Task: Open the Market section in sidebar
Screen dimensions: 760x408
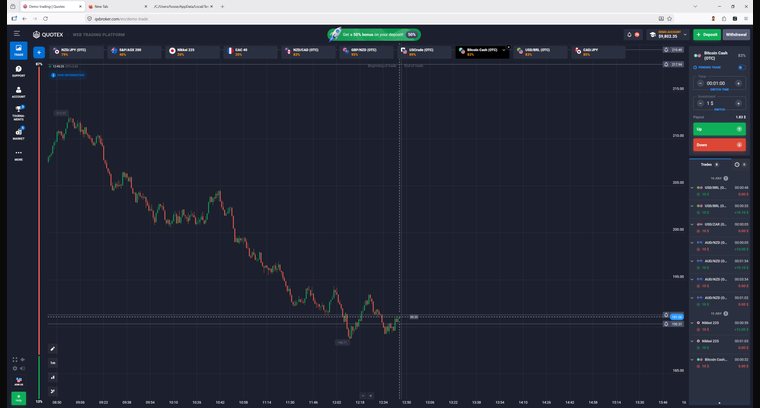Action: click(18, 133)
